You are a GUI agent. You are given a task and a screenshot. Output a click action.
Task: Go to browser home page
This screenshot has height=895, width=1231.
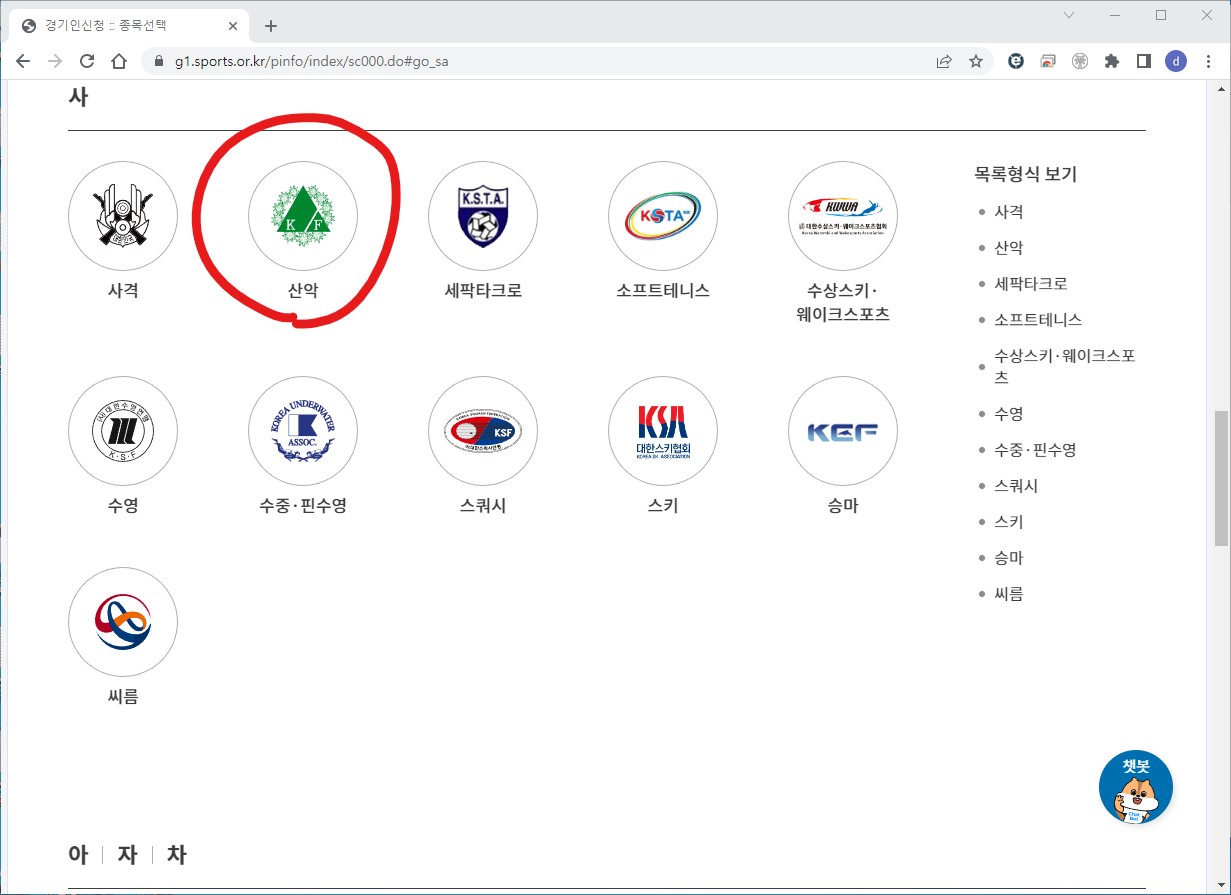click(119, 61)
